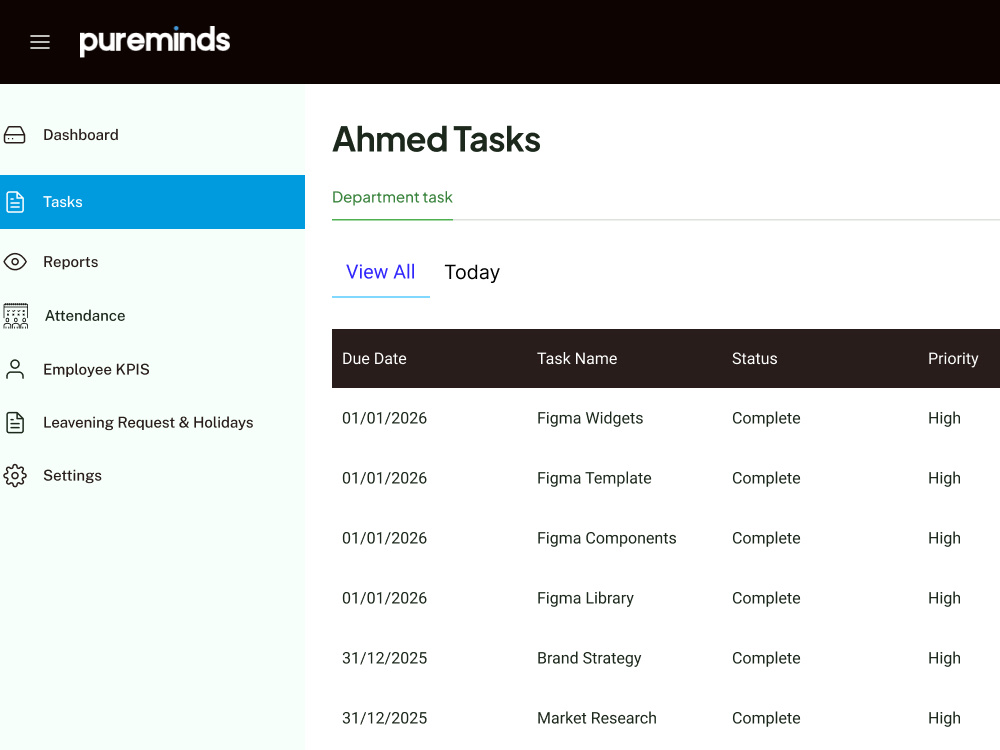Click the Settings gear icon
This screenshot has width=1000, height=750.
point(15,476)
